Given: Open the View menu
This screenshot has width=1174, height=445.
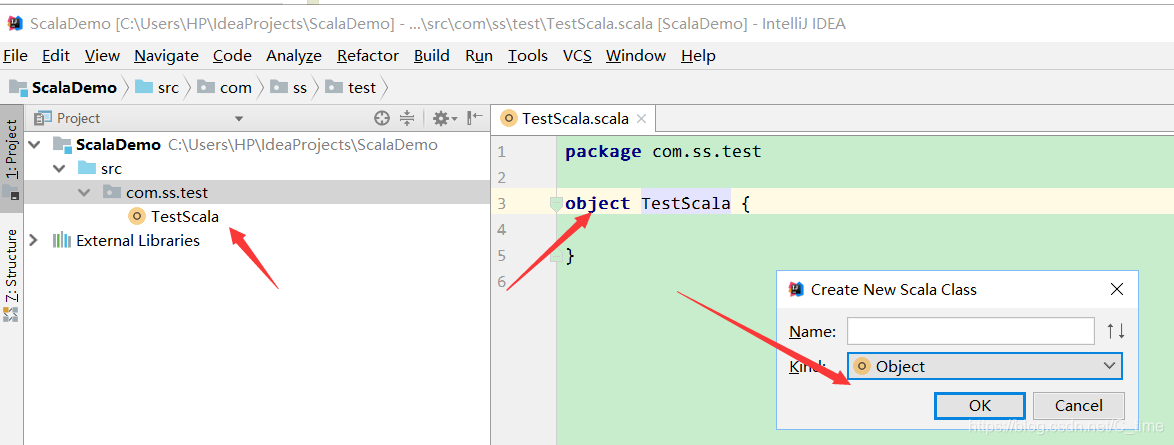Looking at the screenshot, I should (102, 55).
